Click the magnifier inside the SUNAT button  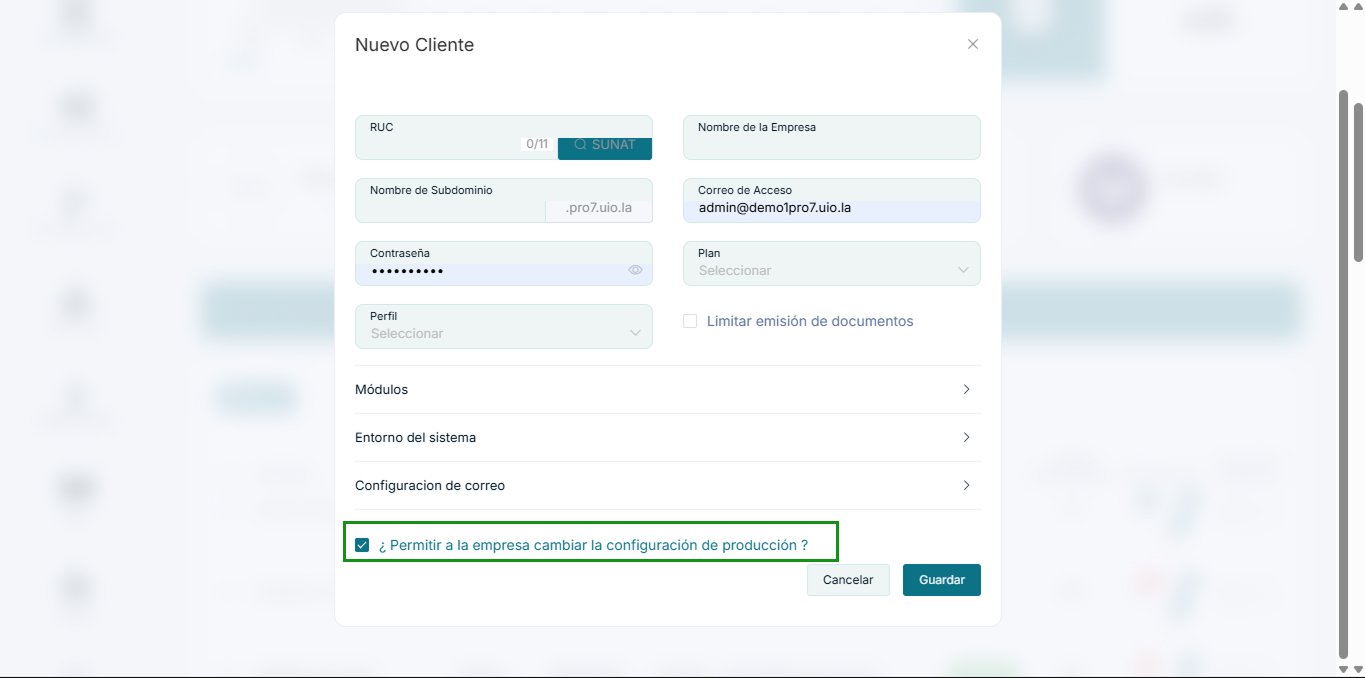point(579,144)
